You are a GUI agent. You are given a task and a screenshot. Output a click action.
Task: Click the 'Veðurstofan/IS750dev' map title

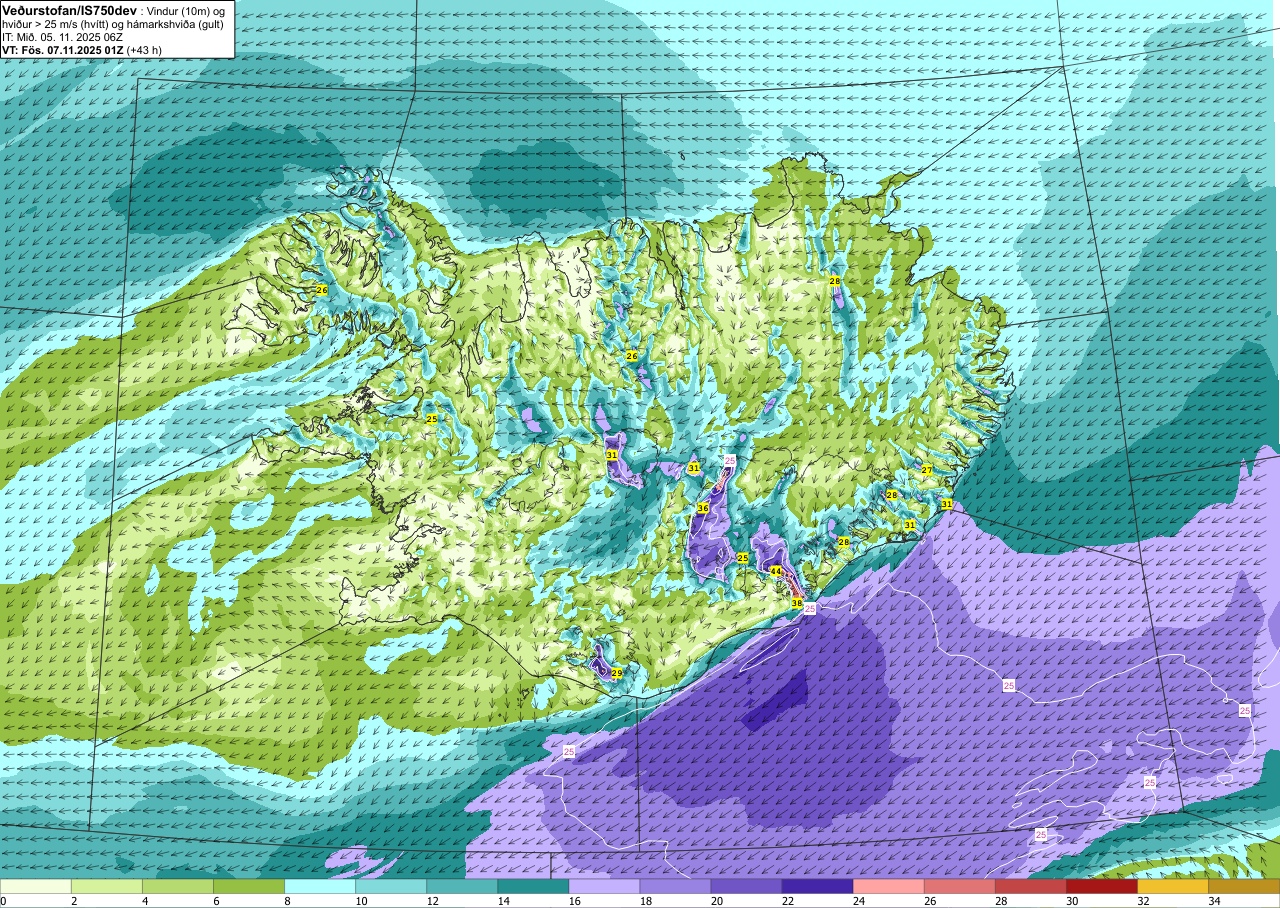(69, 9)
